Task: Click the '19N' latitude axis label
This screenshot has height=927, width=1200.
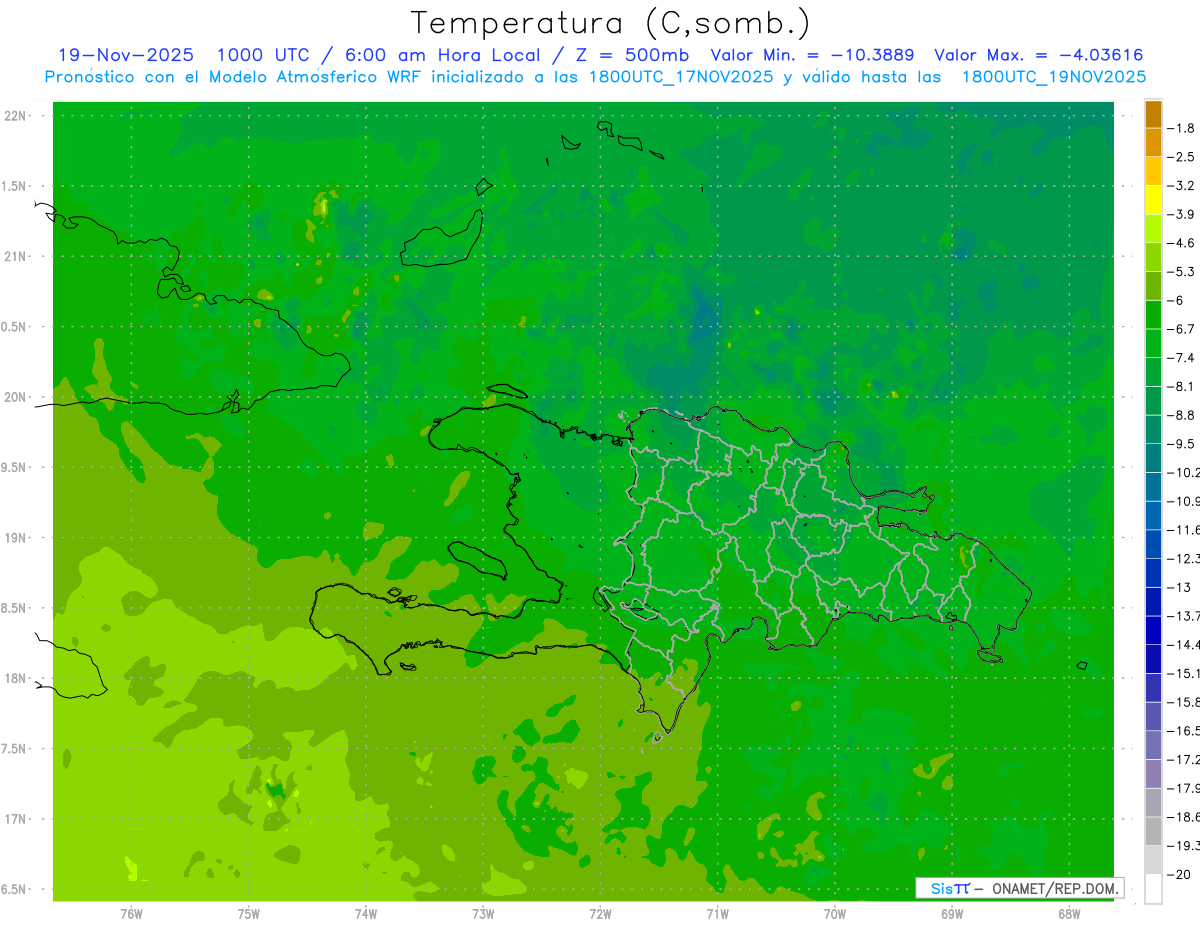Action: point(15,538)
